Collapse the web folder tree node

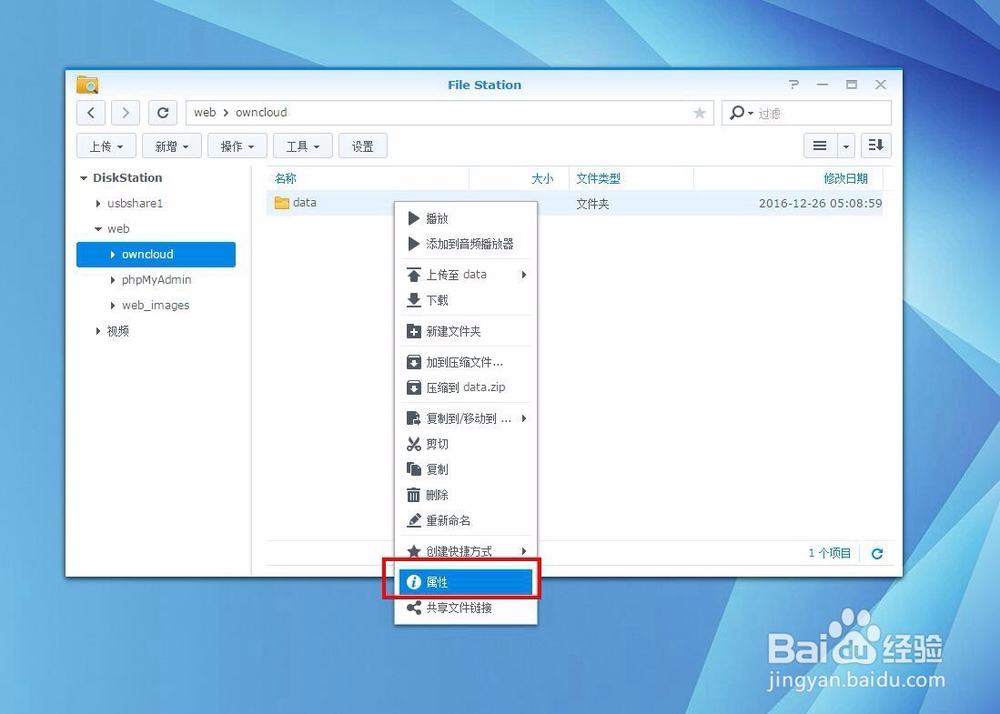98,229
